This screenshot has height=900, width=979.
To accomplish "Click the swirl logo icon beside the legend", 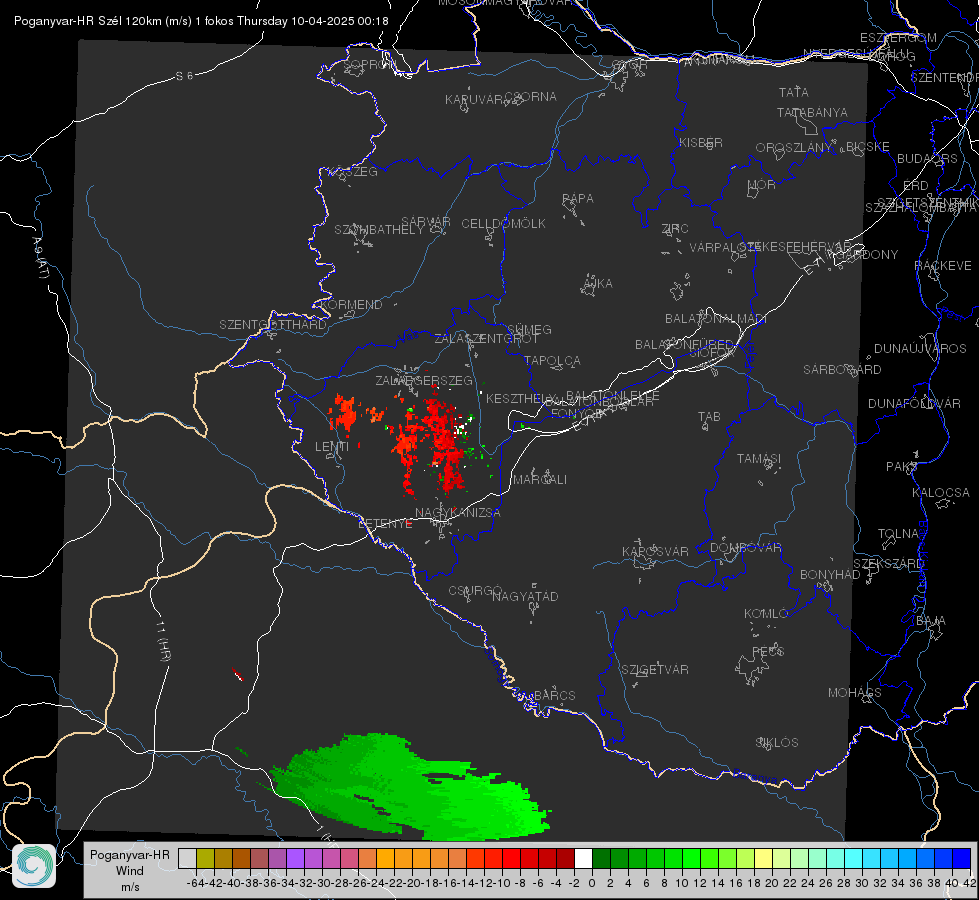I will point(34,866).
